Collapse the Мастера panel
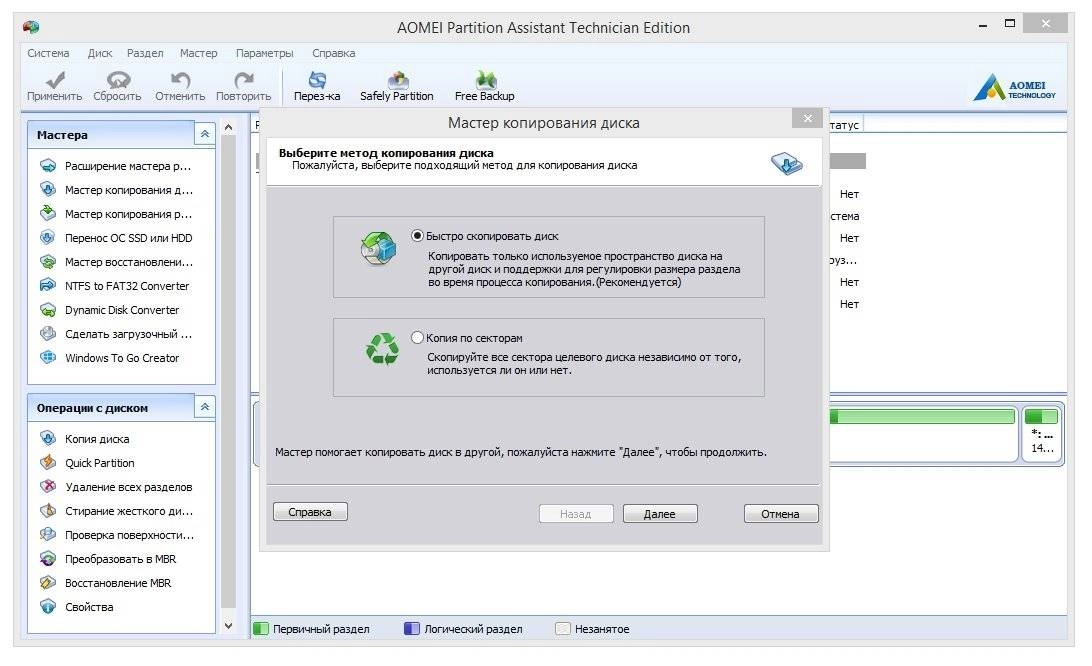Screen dimensions: 1092x666 click(205, 134)
